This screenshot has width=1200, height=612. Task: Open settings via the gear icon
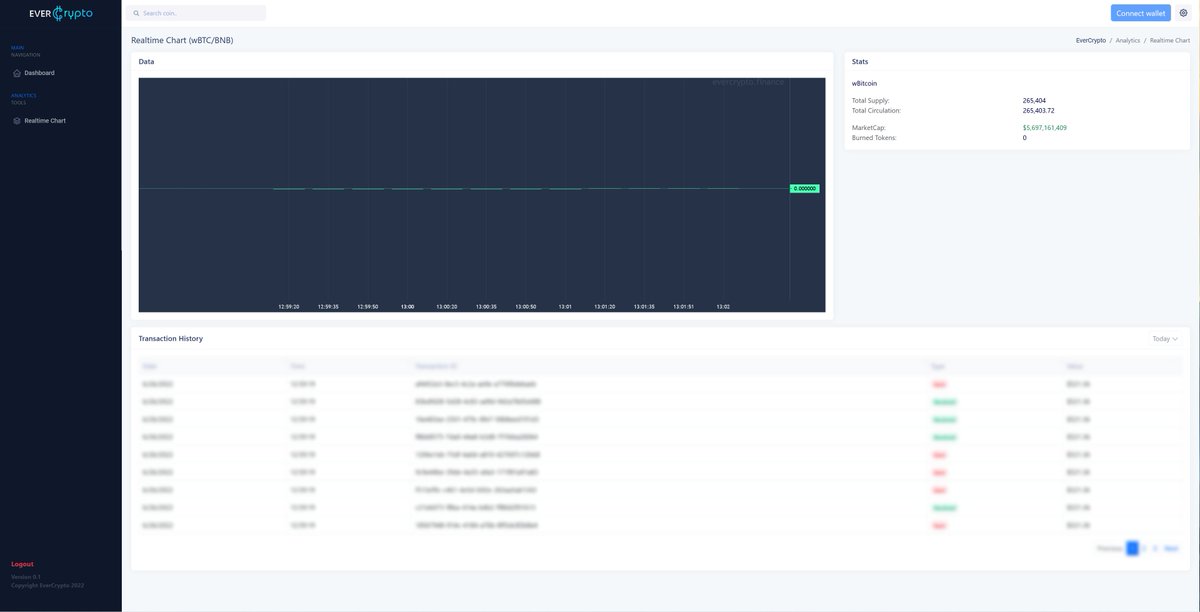(x=1183, y=13)
